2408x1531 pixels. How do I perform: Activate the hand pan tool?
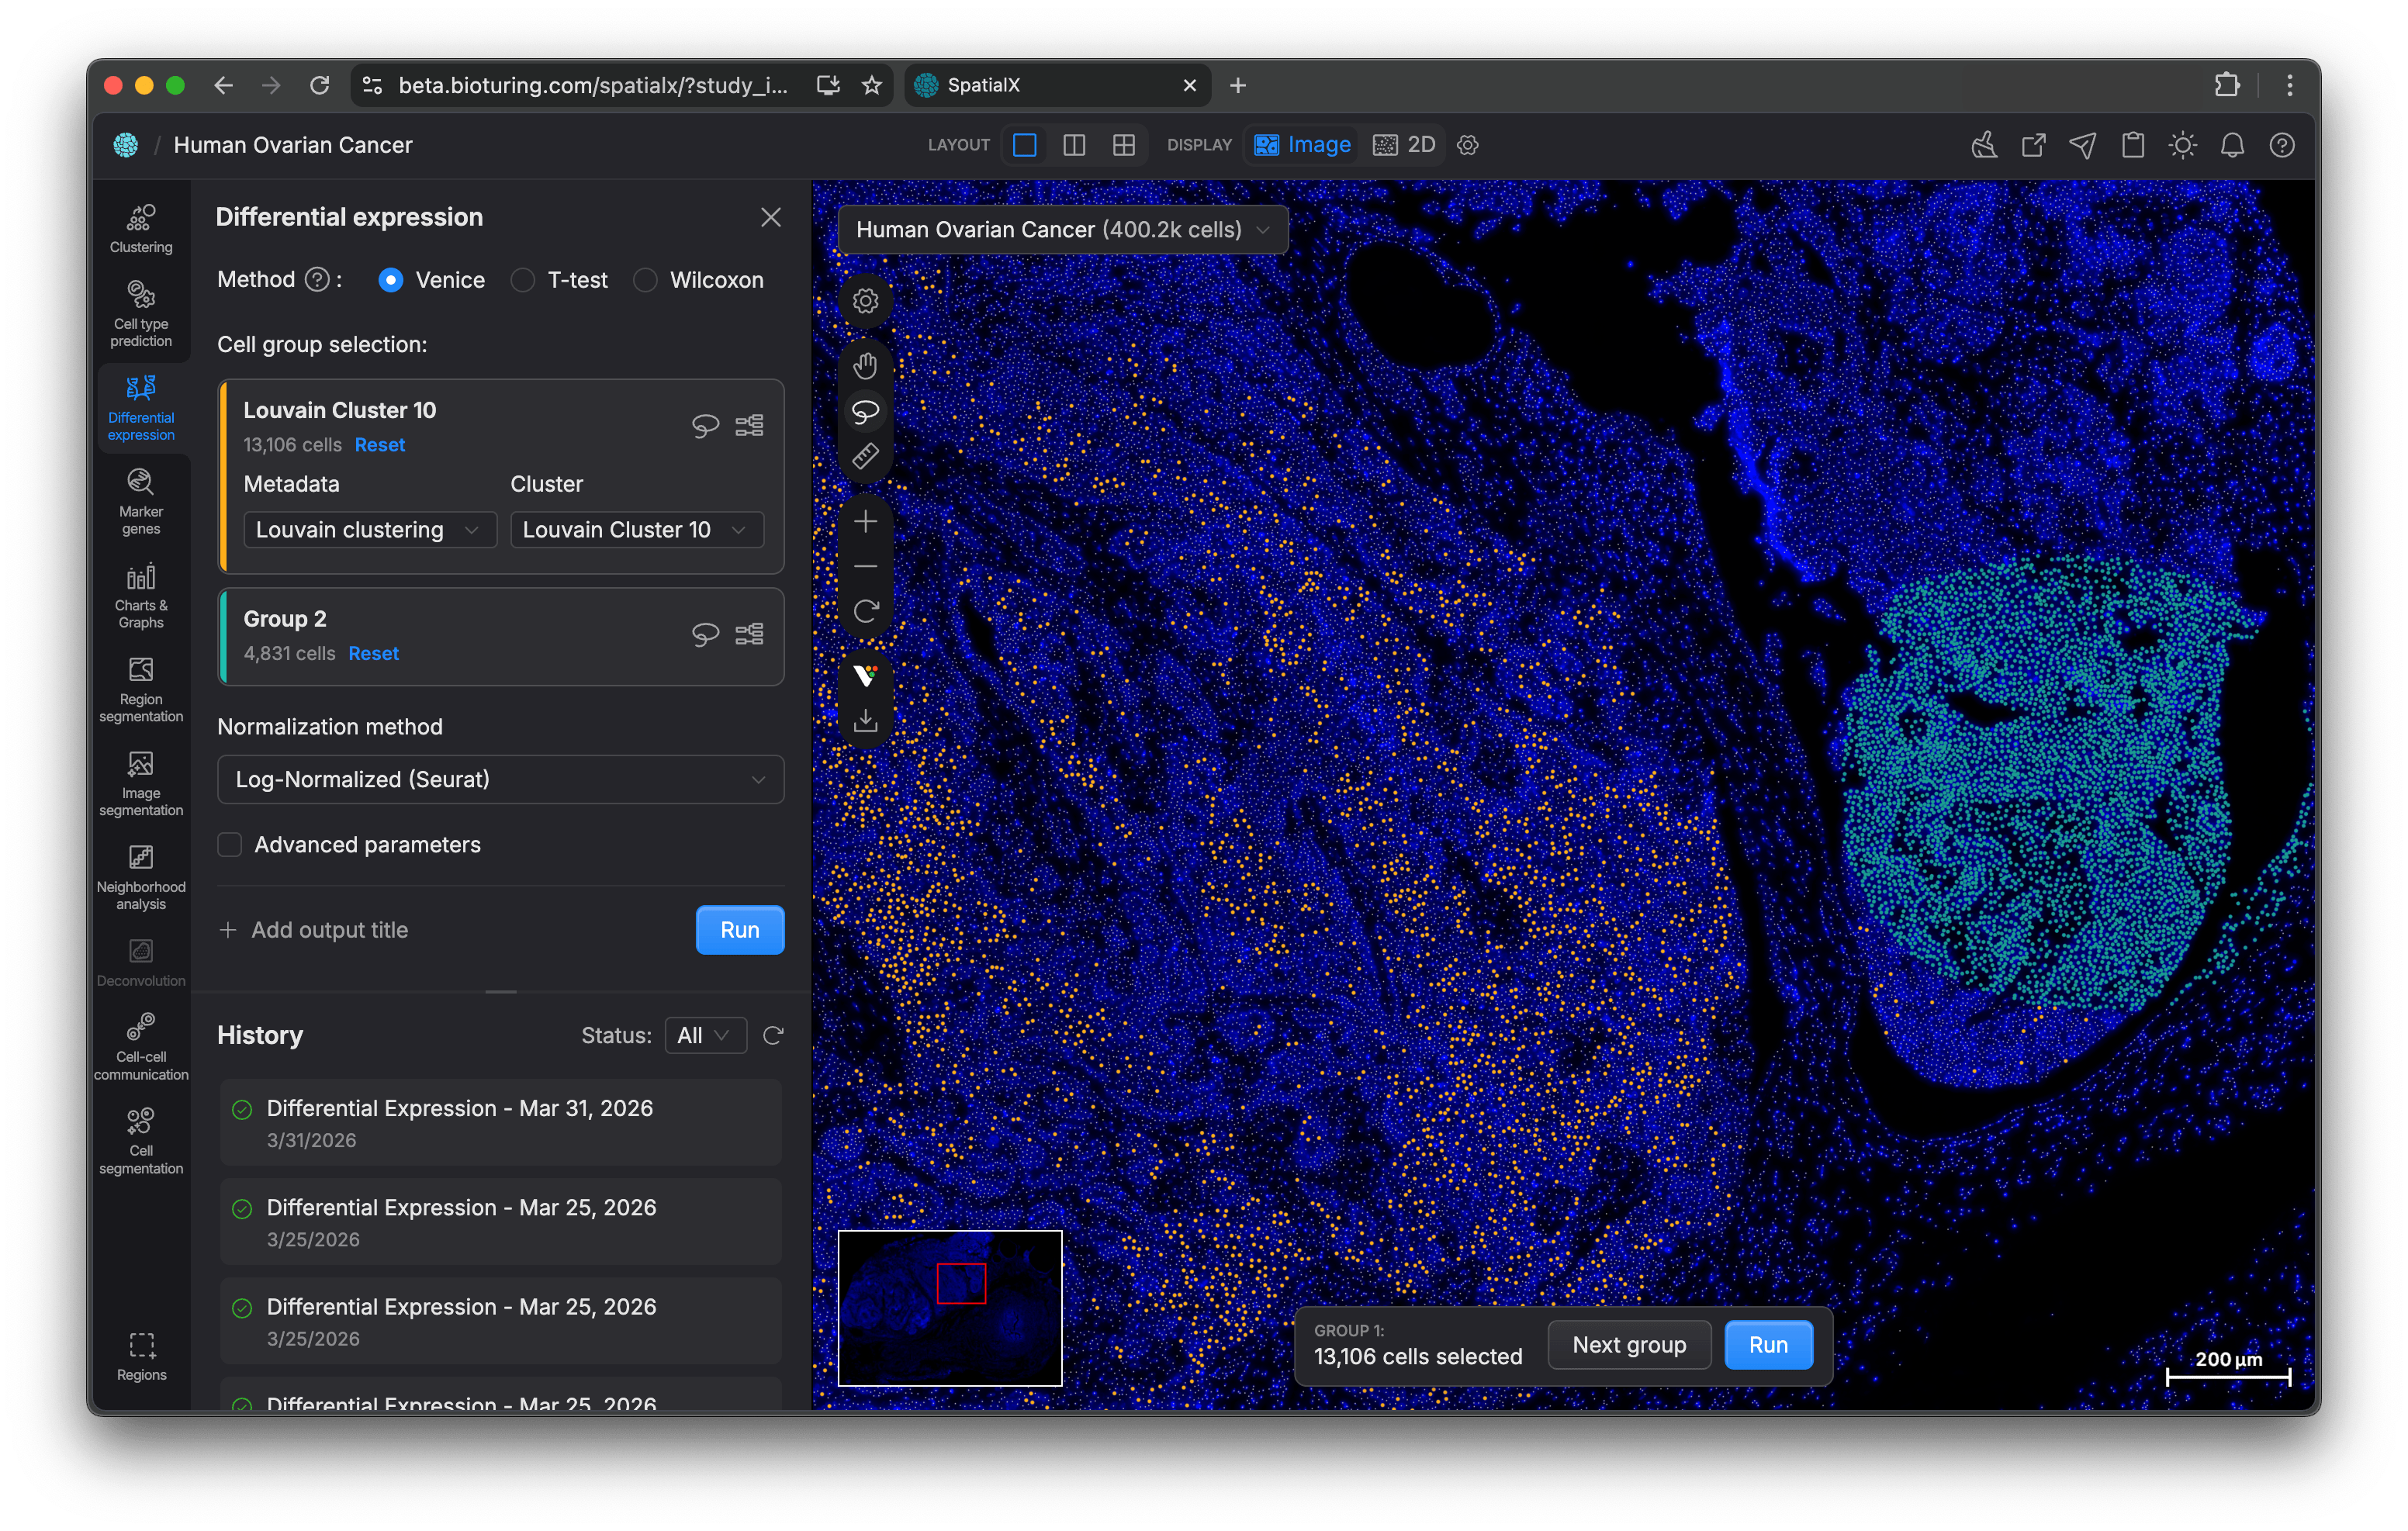[x=865, y=365]
